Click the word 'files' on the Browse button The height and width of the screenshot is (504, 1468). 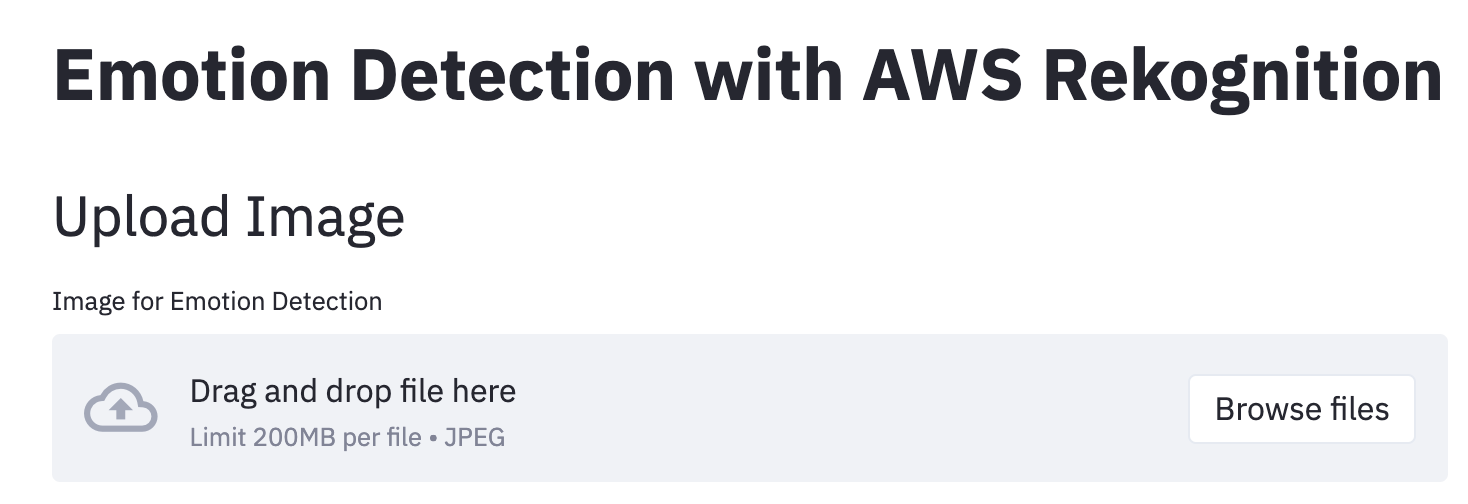(x=1354, y=409)
